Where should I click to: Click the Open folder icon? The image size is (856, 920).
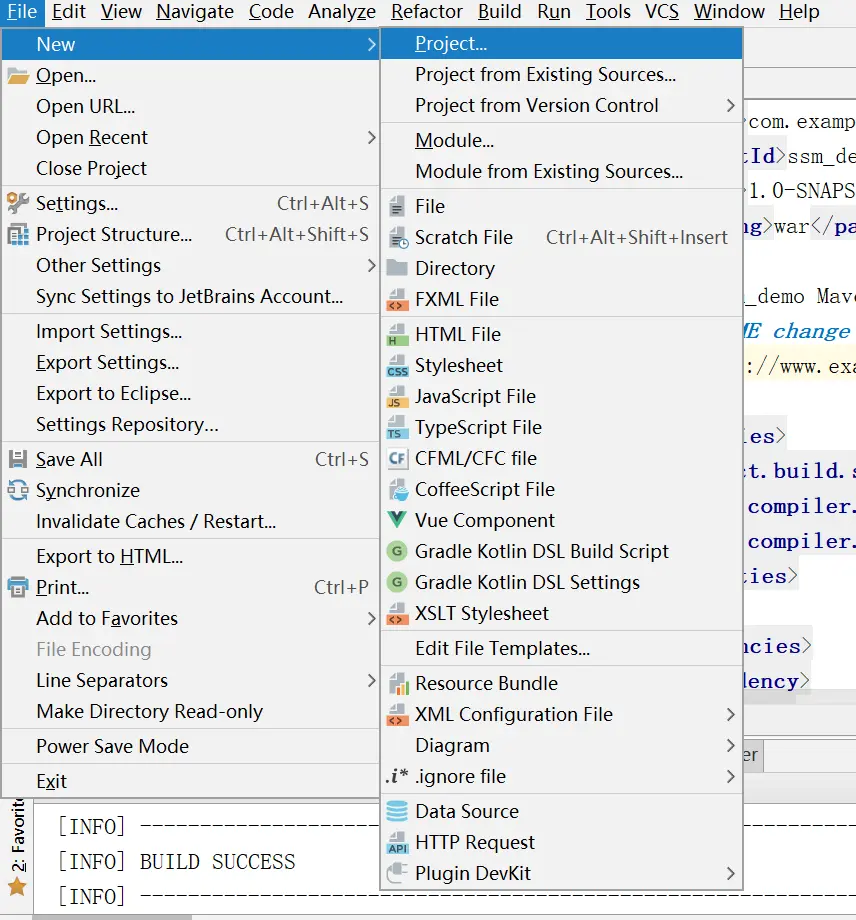pyautogui.click(x=18, y=76)
